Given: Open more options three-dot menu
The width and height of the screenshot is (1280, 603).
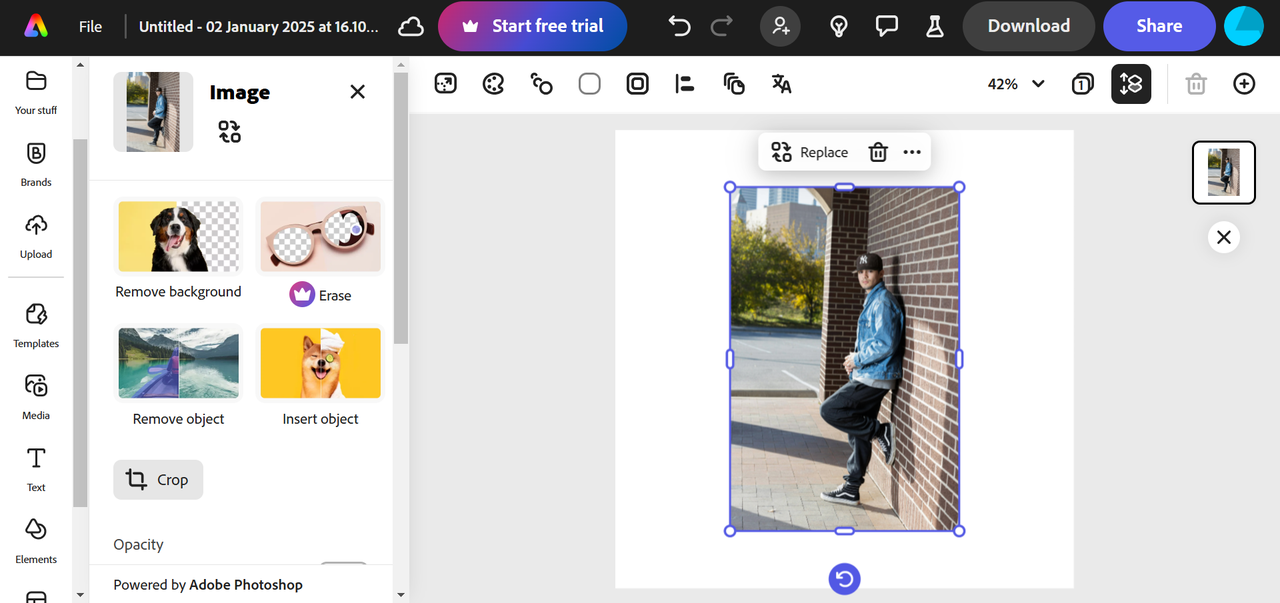Looking at the screenshot, I should click(912, 152).
